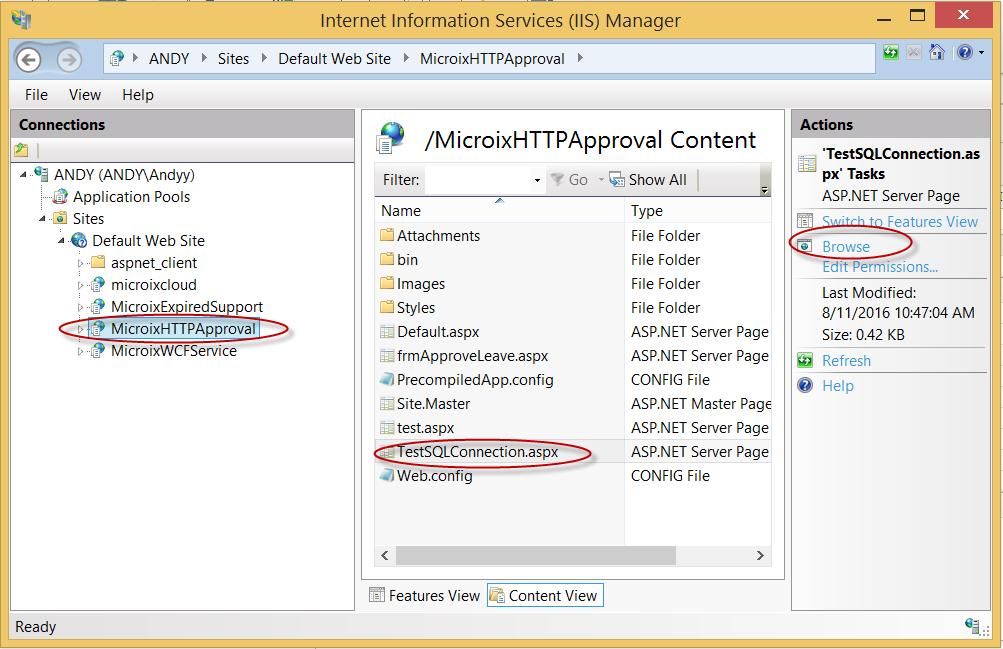Image resolution: width=1003 pixels, height=649 pixels.
Task: Click the Home icon in top toolbar
Action: 938,53
